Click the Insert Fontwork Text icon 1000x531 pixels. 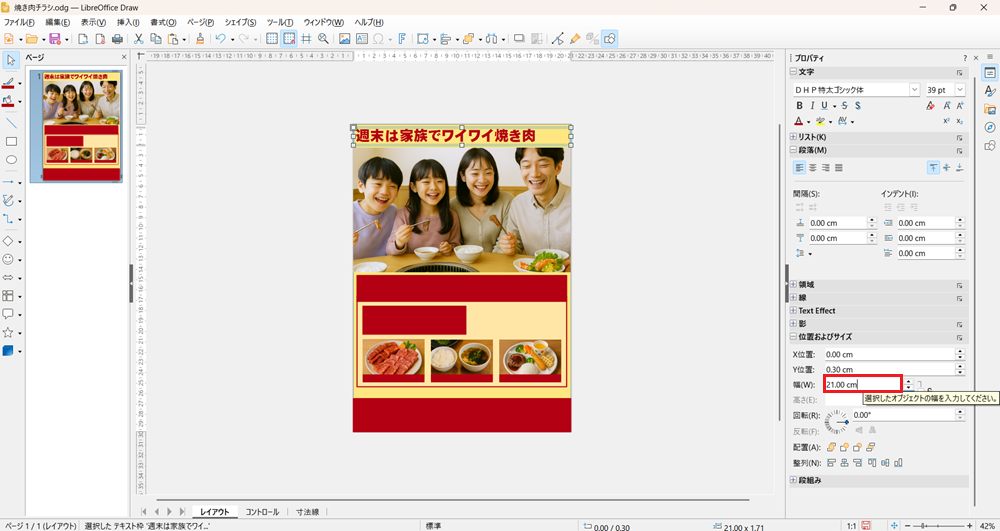(402, 39)
